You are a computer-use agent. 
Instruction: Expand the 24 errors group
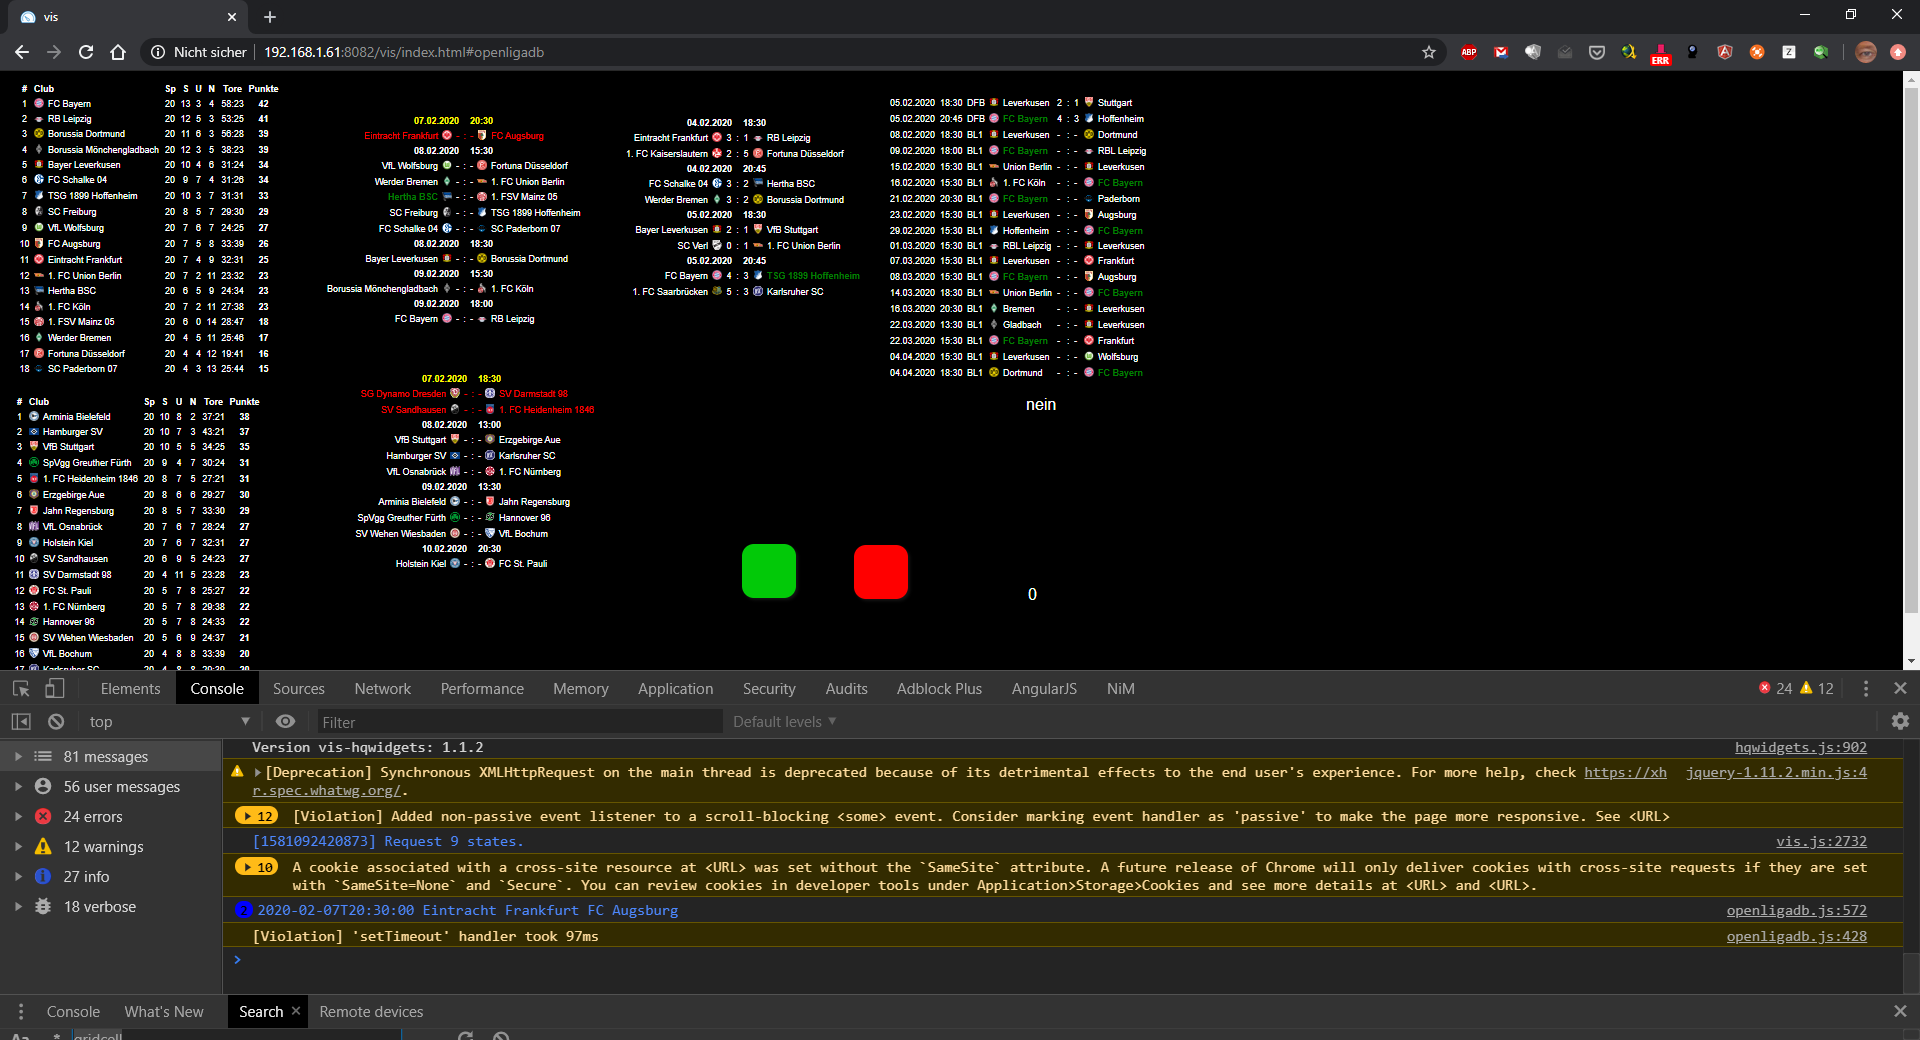18,816
